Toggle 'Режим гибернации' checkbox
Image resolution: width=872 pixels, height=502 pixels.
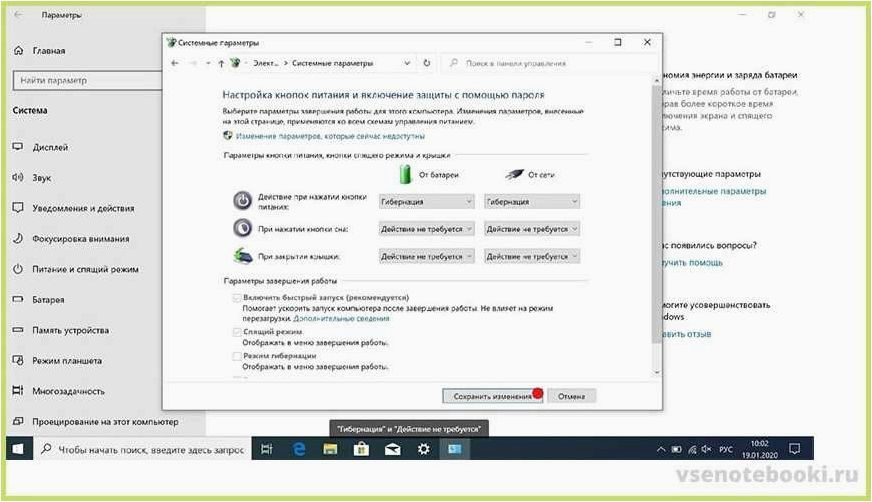[237, 356]
